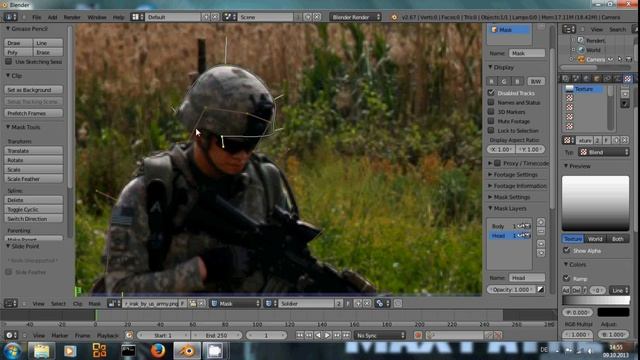
Task: Open the Info editor type selector icon
Action: click(10, 17)
